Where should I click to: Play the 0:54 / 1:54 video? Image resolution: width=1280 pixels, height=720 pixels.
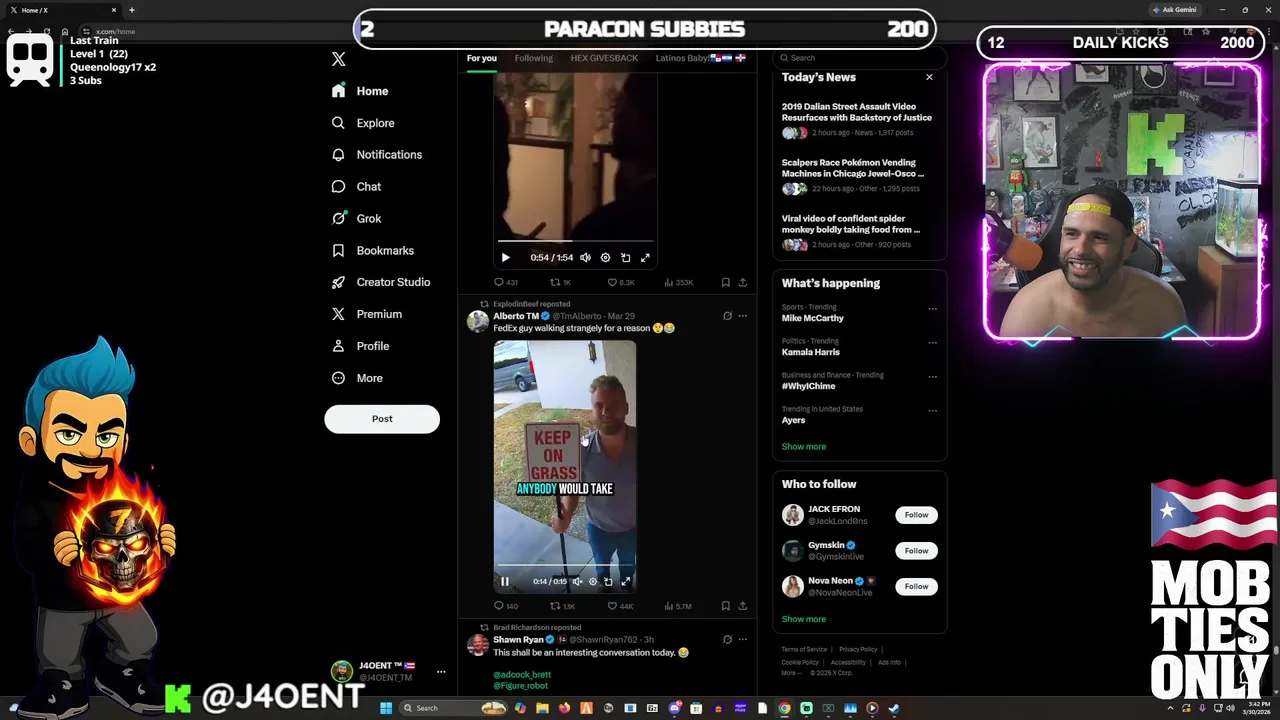[x=505, y=258]
